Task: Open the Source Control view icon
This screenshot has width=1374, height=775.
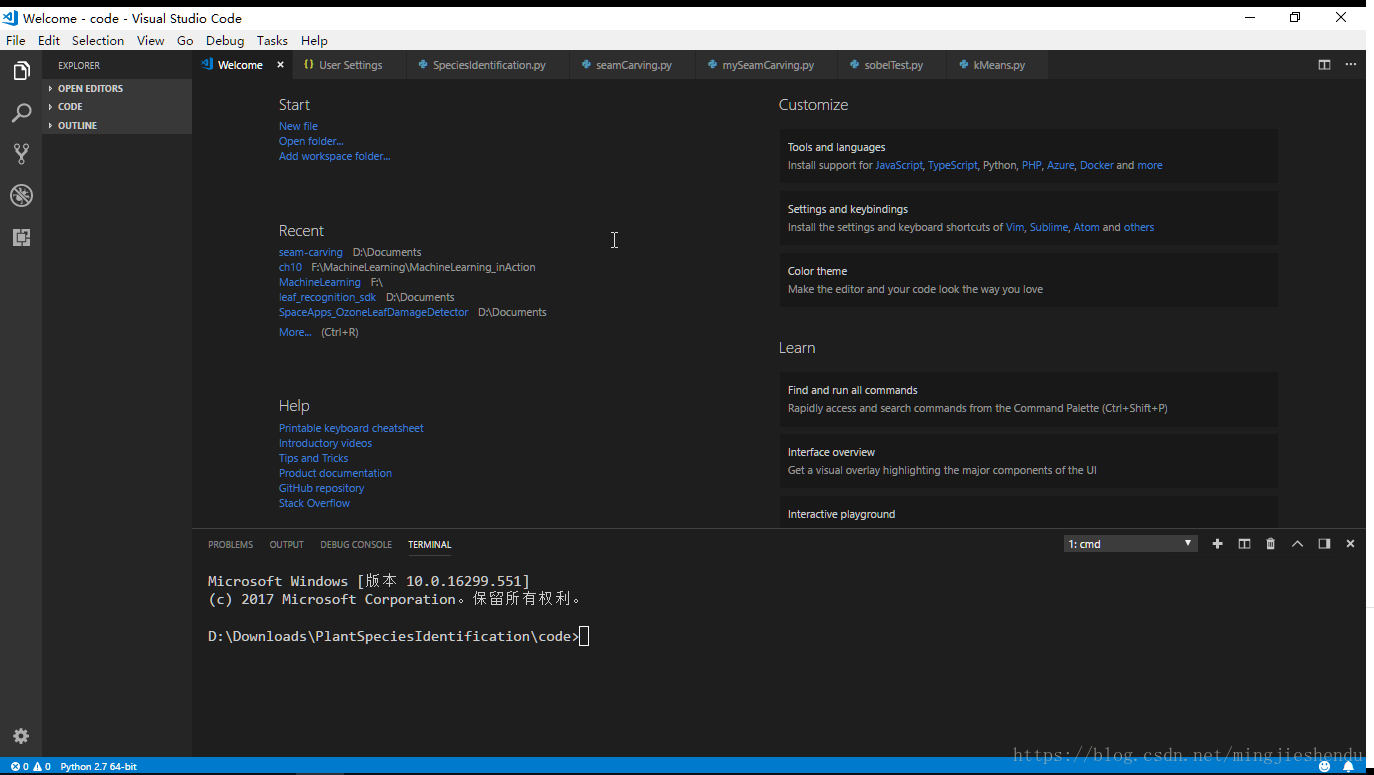Action: (x=21, y=154)
